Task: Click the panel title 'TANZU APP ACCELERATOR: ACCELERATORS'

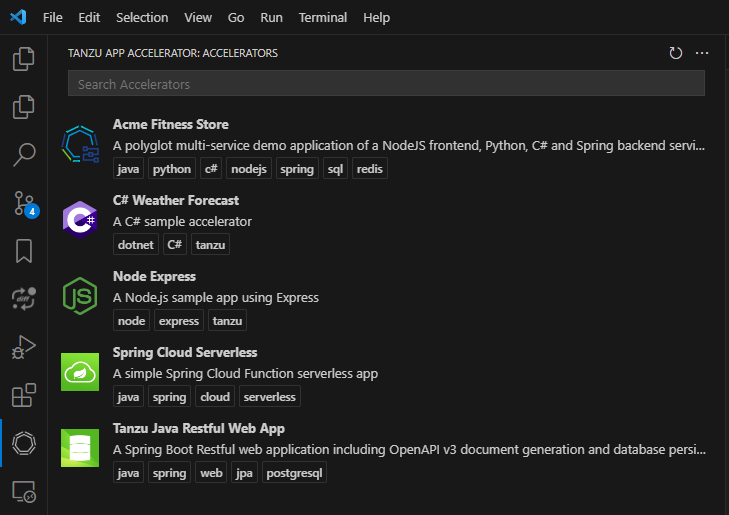Action: pyautogui.click(x=173, y=53)
